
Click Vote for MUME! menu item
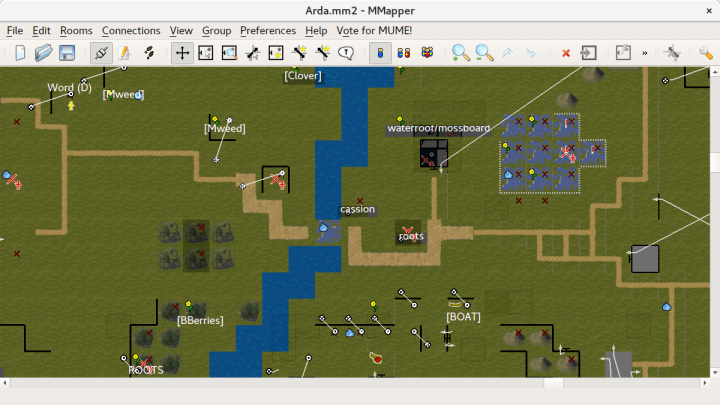coord(374,31)
